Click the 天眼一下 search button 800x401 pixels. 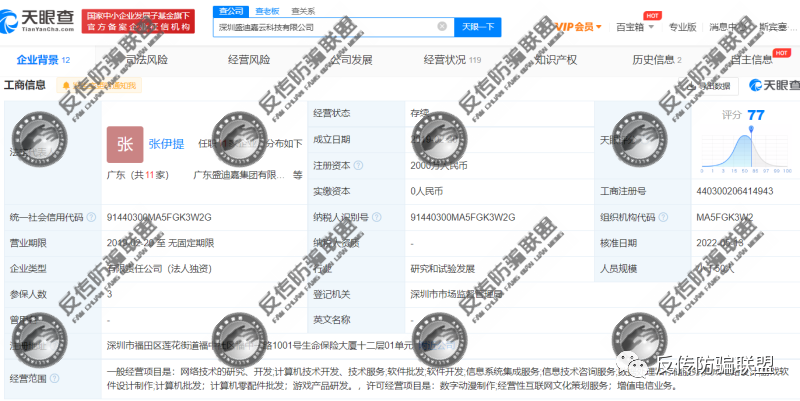478,27
